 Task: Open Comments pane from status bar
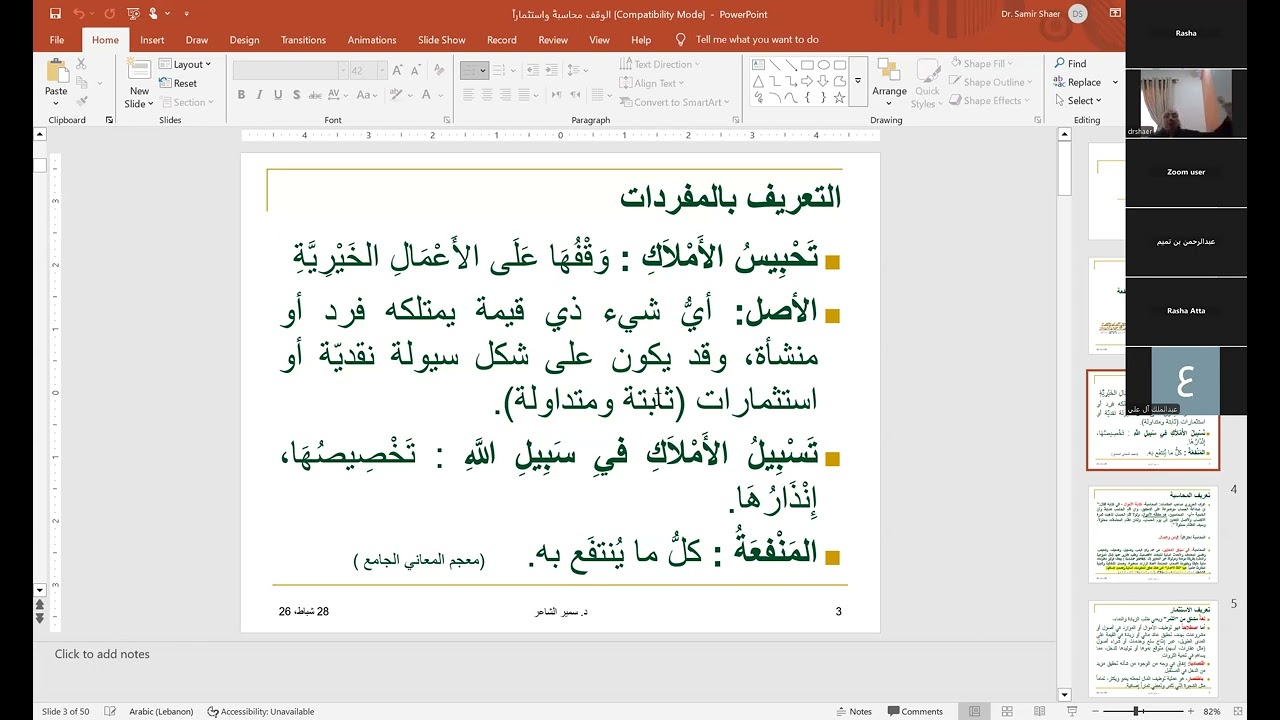914,711
